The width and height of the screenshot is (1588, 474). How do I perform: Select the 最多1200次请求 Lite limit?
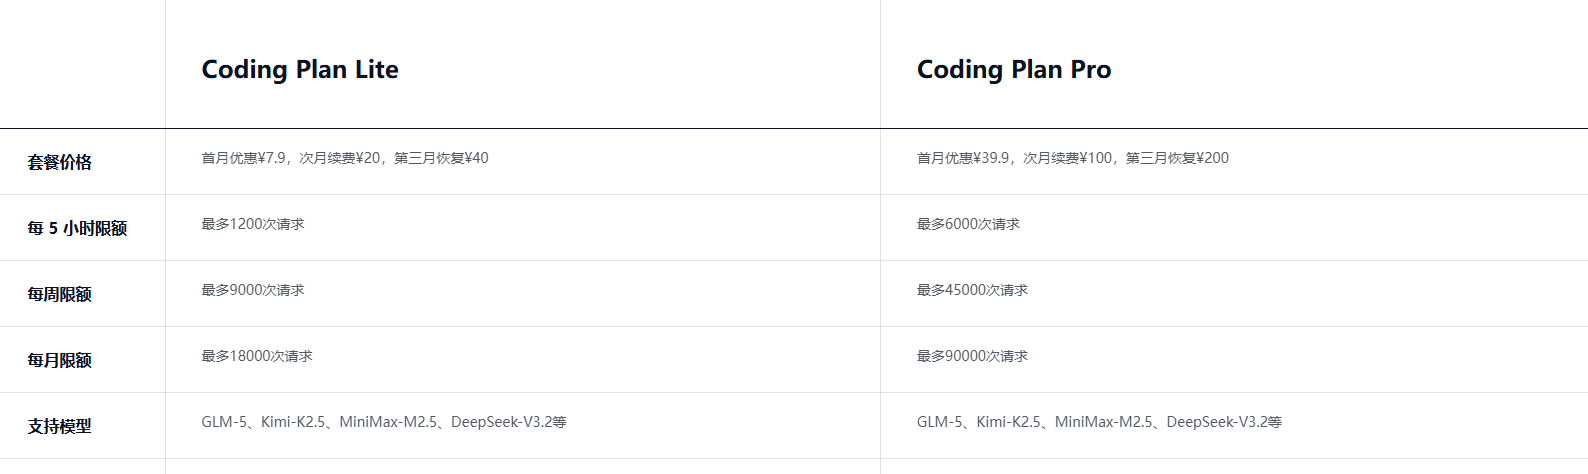pos(253,224)
